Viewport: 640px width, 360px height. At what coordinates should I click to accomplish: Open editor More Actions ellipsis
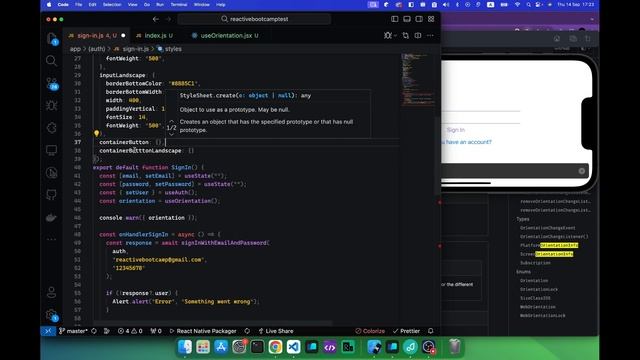(430, 36)
